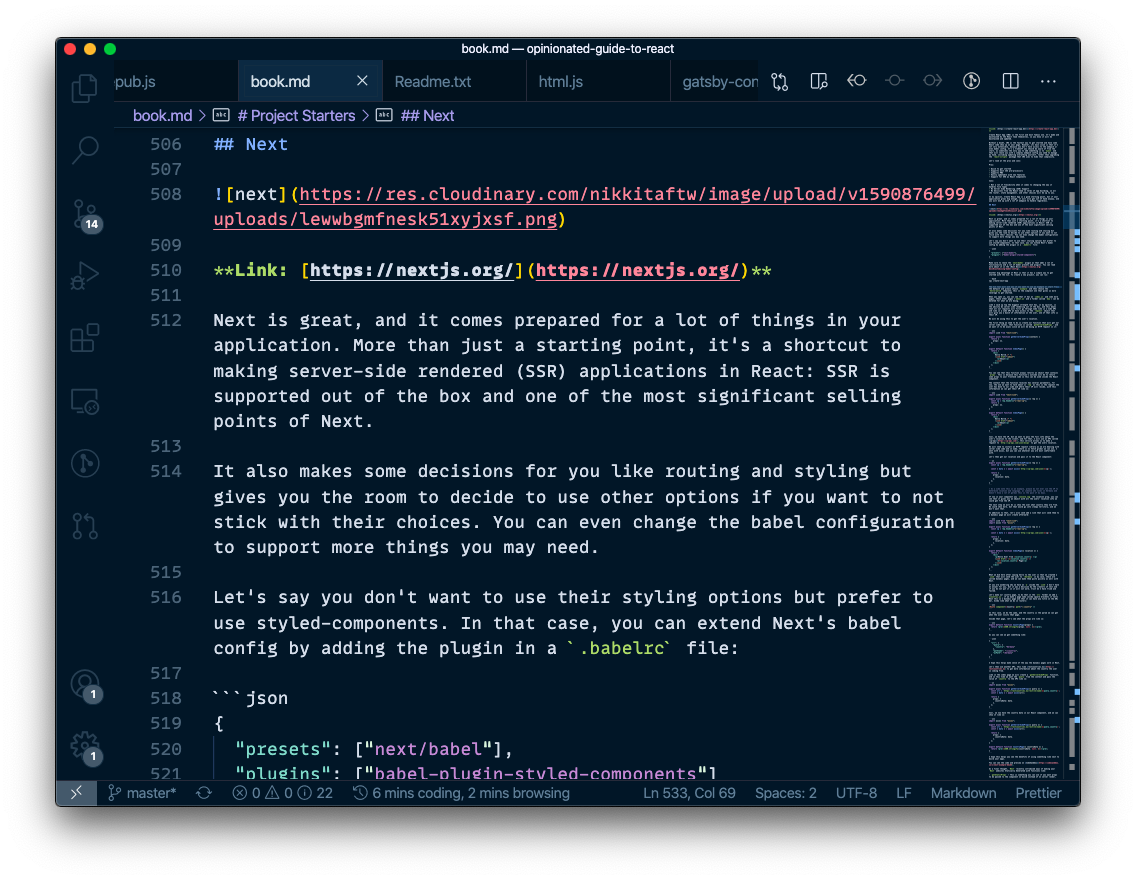This screenshot has width=1136, height=880.
Task: Open the Search view in activity bar
Action: tap(85, 151)
